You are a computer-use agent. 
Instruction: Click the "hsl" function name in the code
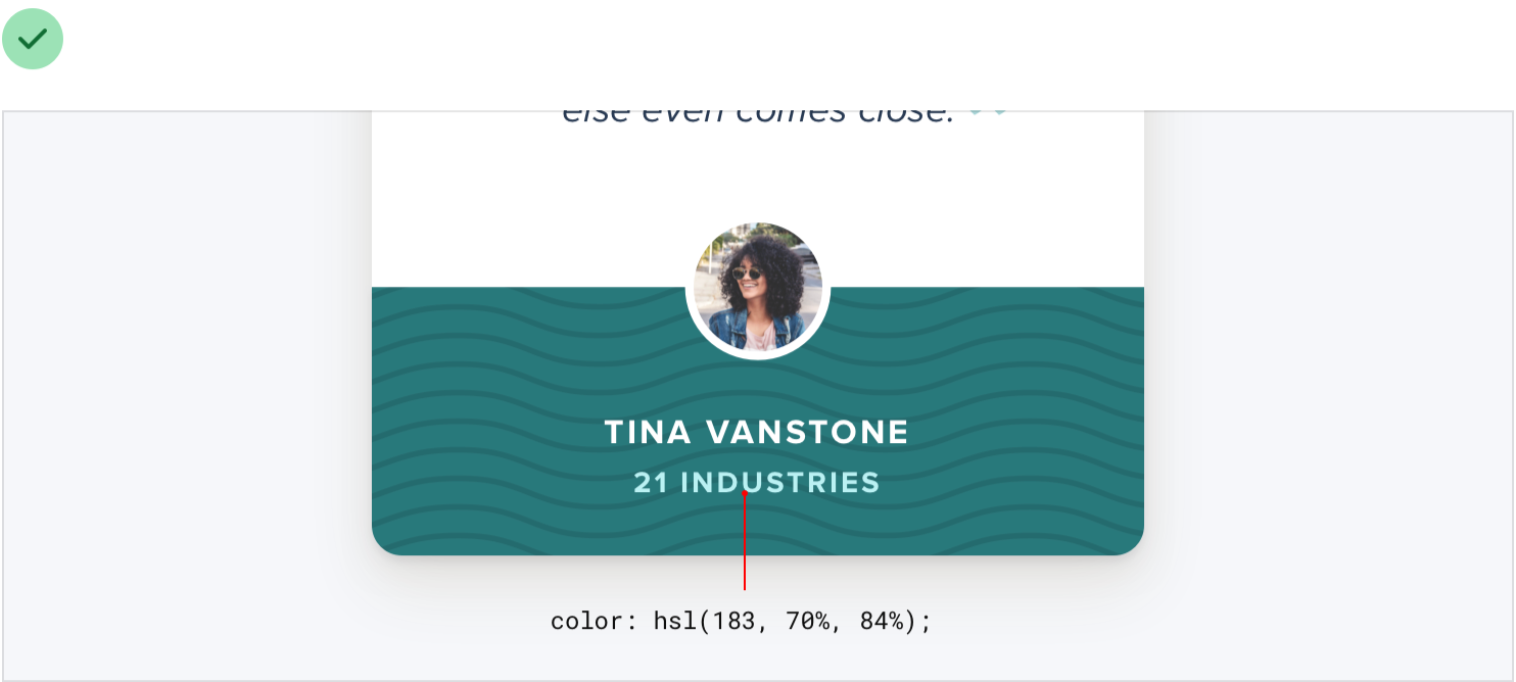click(673, 621)
